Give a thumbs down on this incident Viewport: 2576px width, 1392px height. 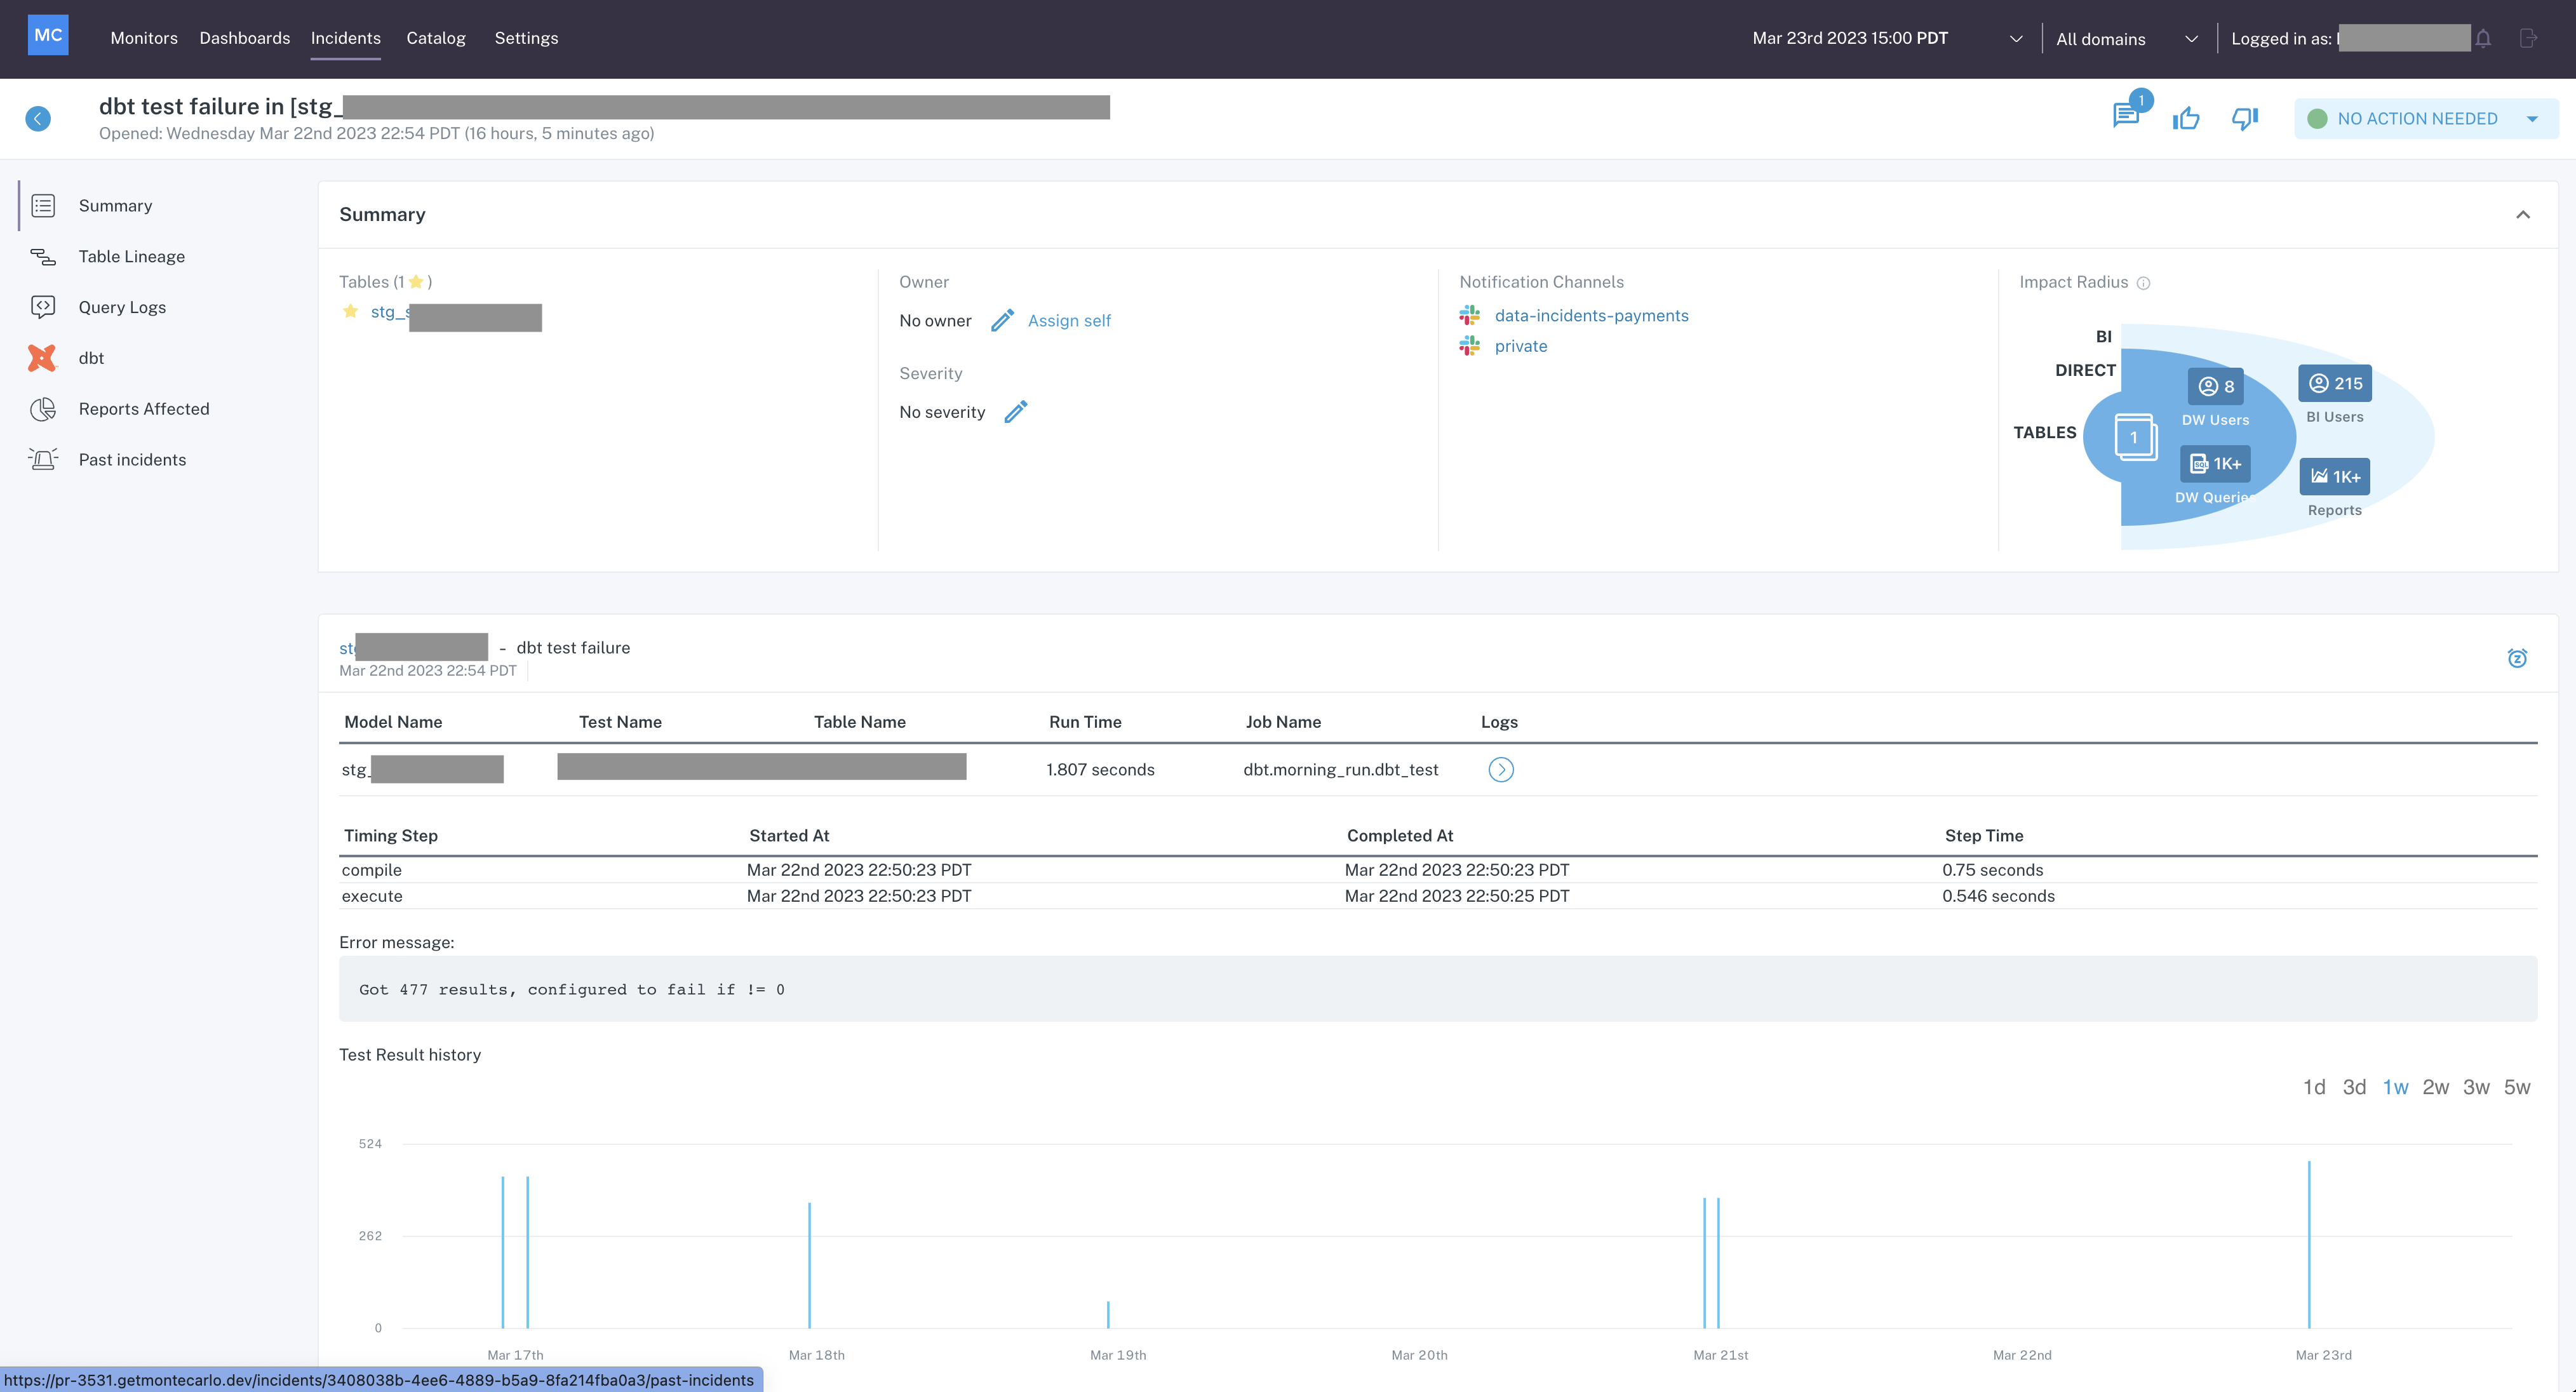pyautogui.click(x=2245, y=119)
